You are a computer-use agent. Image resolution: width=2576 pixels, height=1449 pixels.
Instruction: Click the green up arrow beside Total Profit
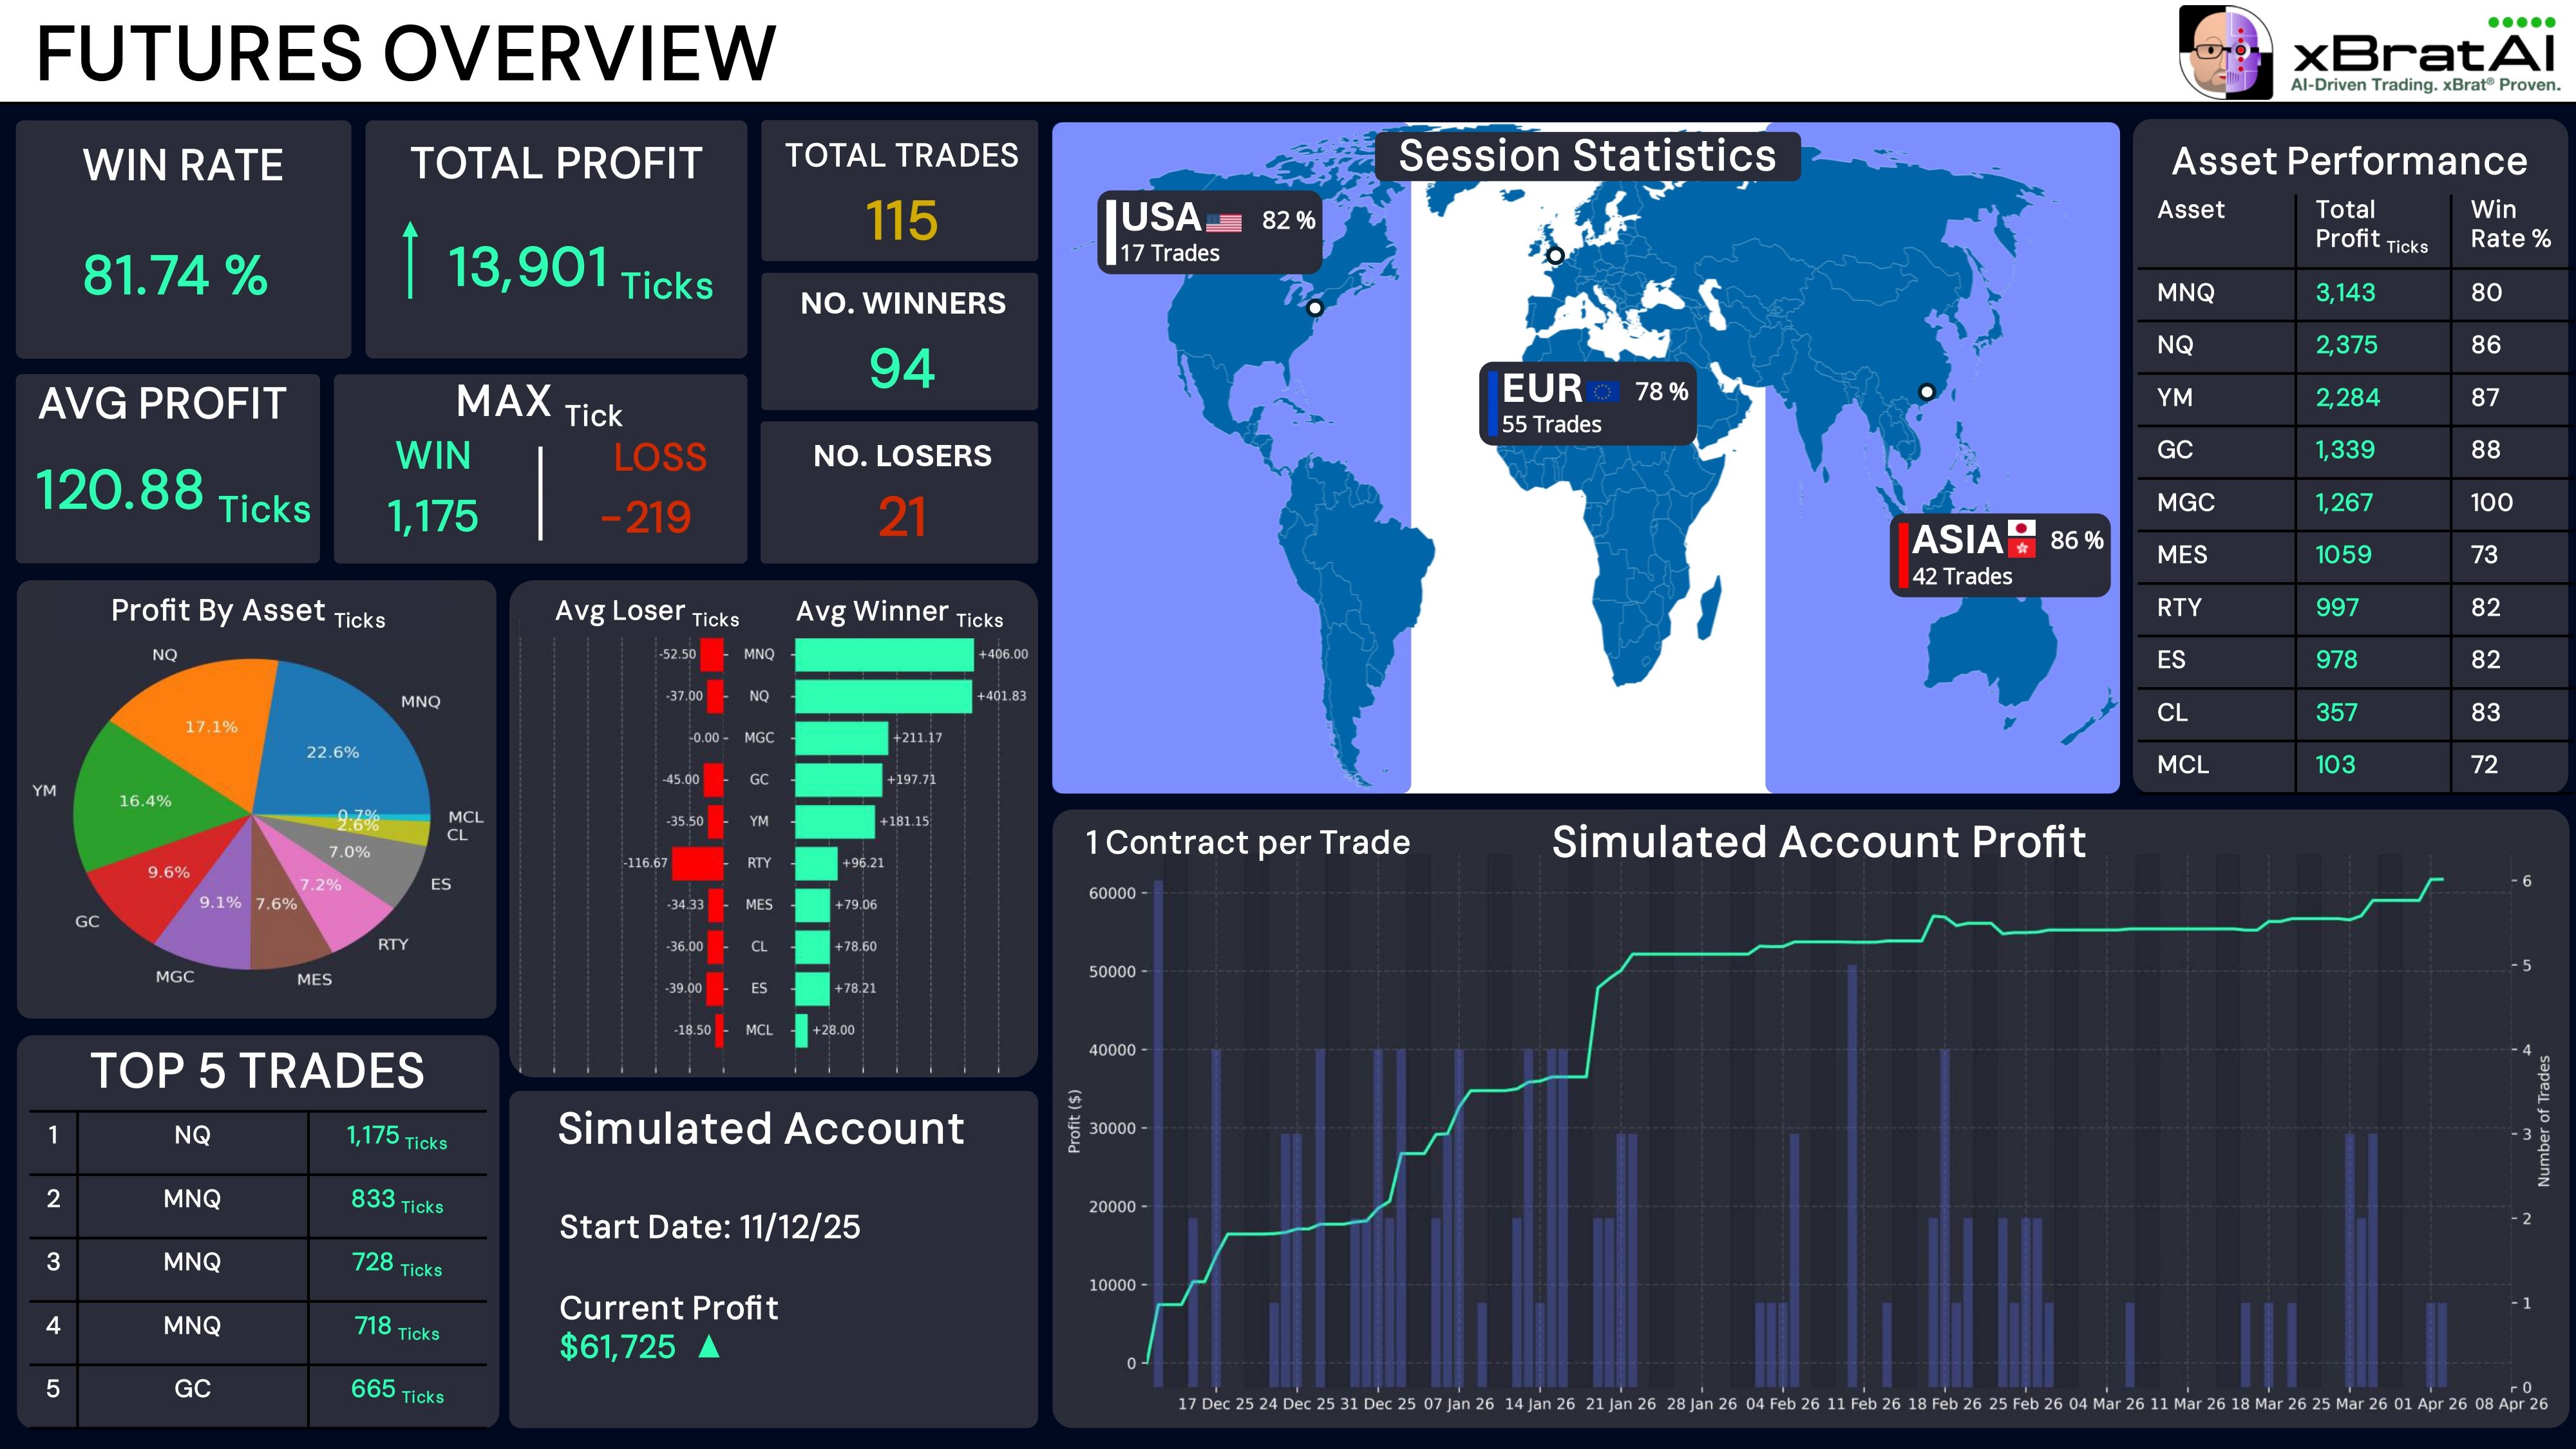click(410, 260)
